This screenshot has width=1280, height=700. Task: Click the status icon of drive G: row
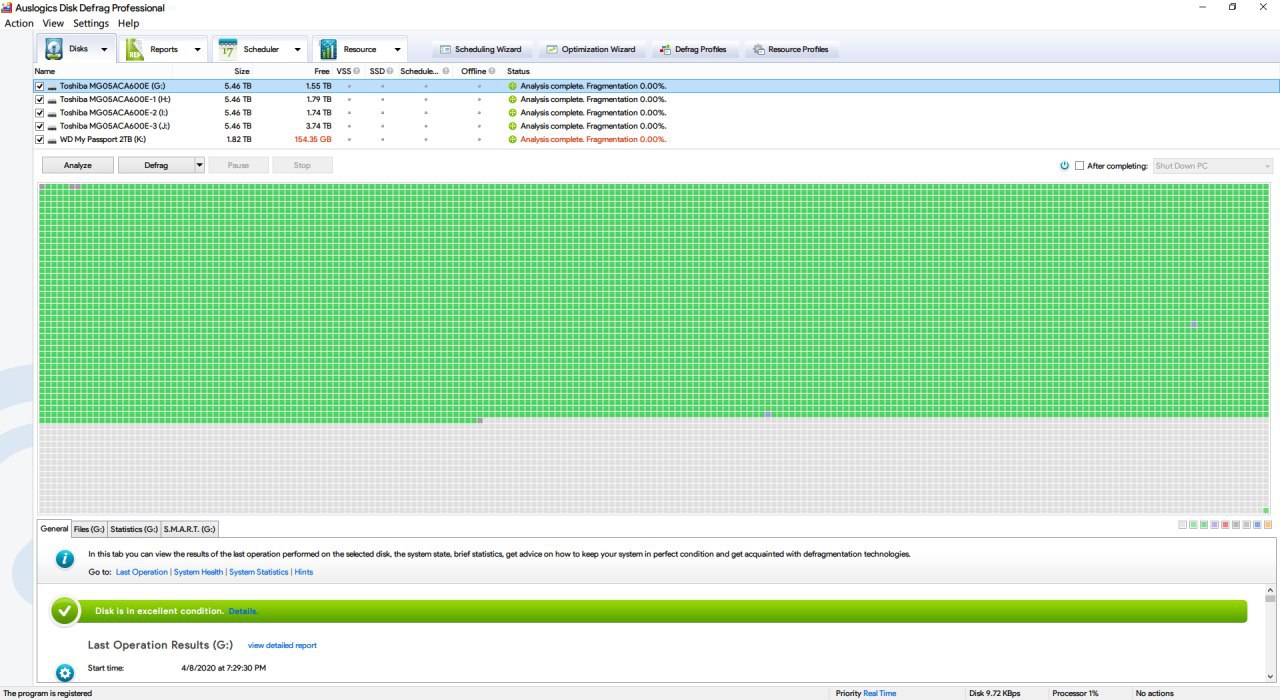[513, 86]
